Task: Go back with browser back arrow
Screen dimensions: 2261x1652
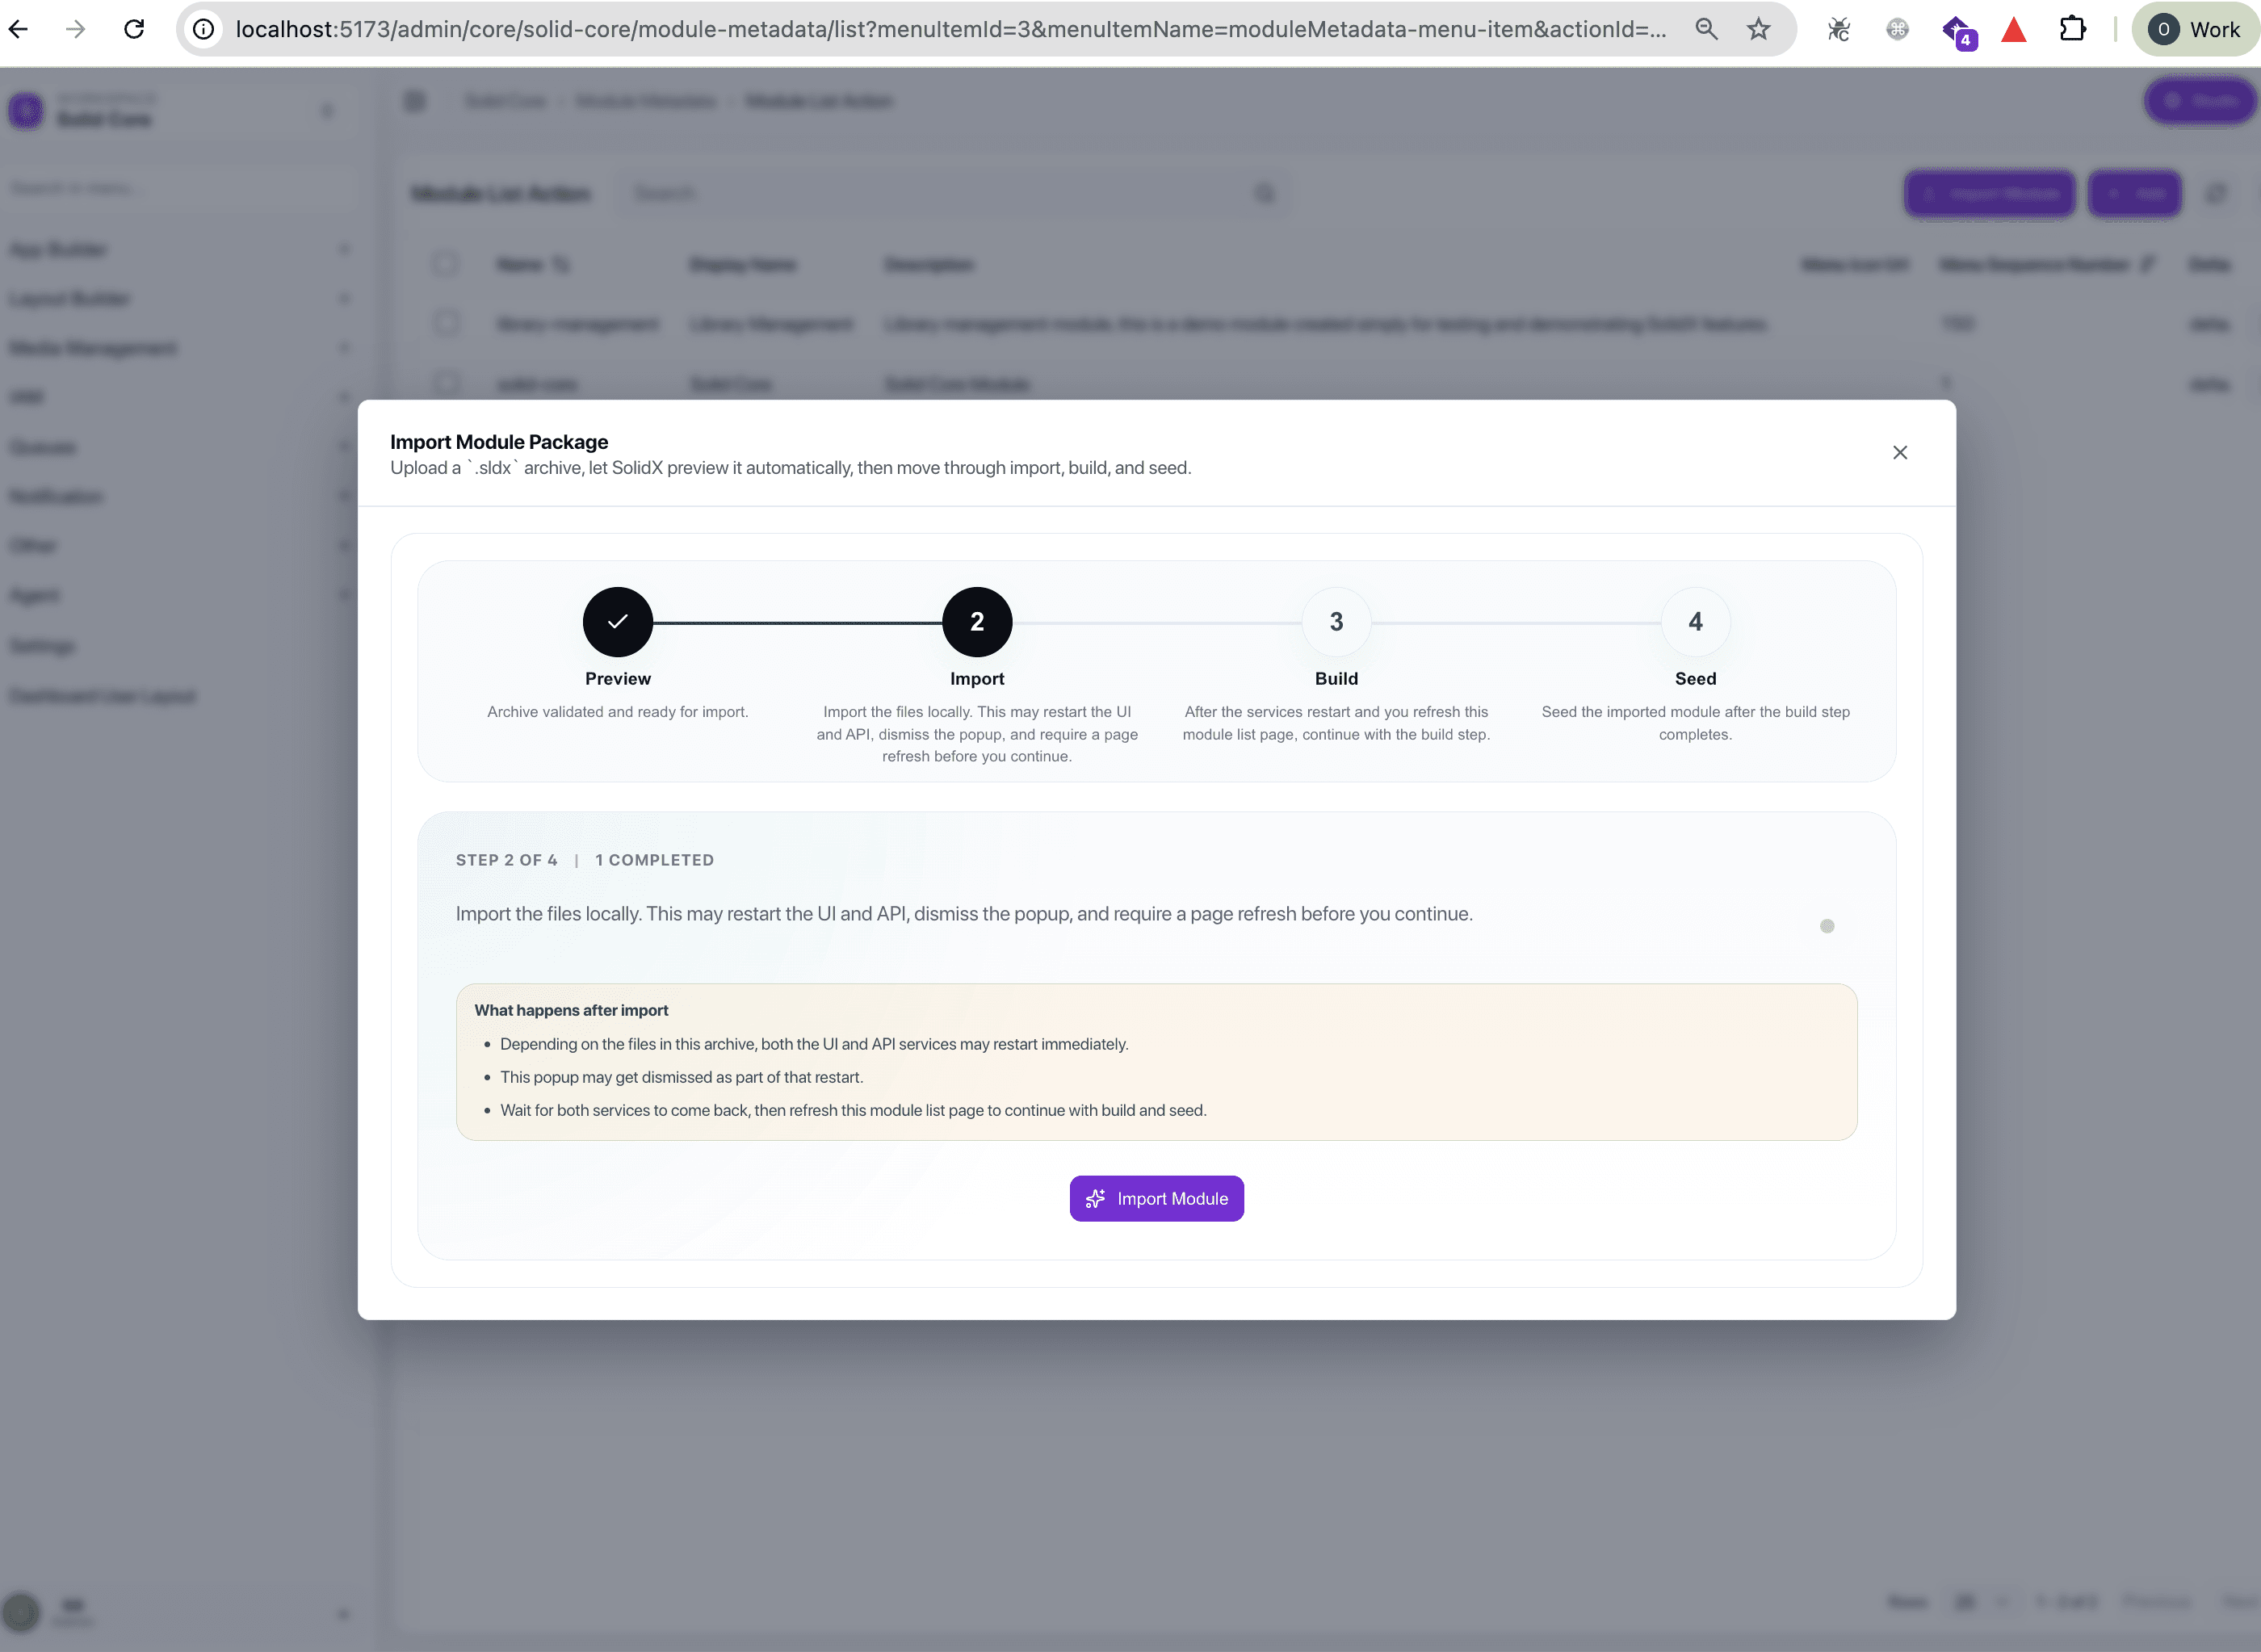Action: pyautogui.click(x=18, y=29)
